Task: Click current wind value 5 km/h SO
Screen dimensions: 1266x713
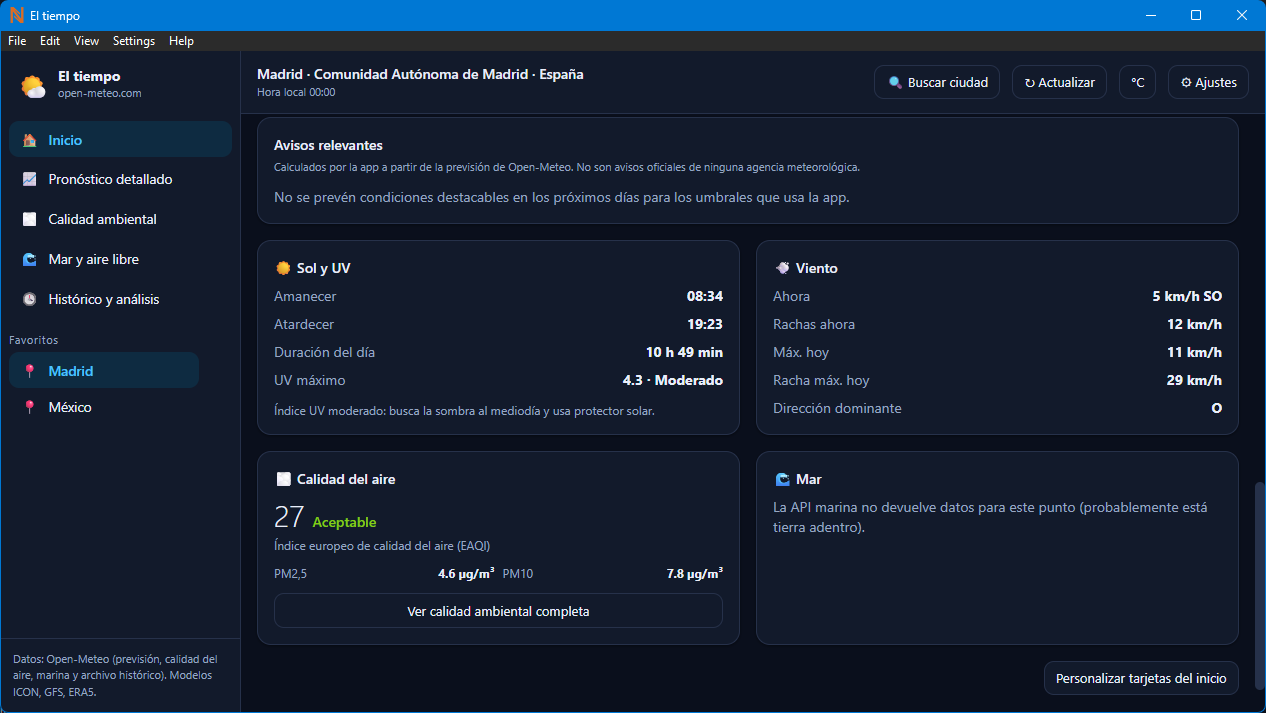Action: click(x=1187, y=296)
